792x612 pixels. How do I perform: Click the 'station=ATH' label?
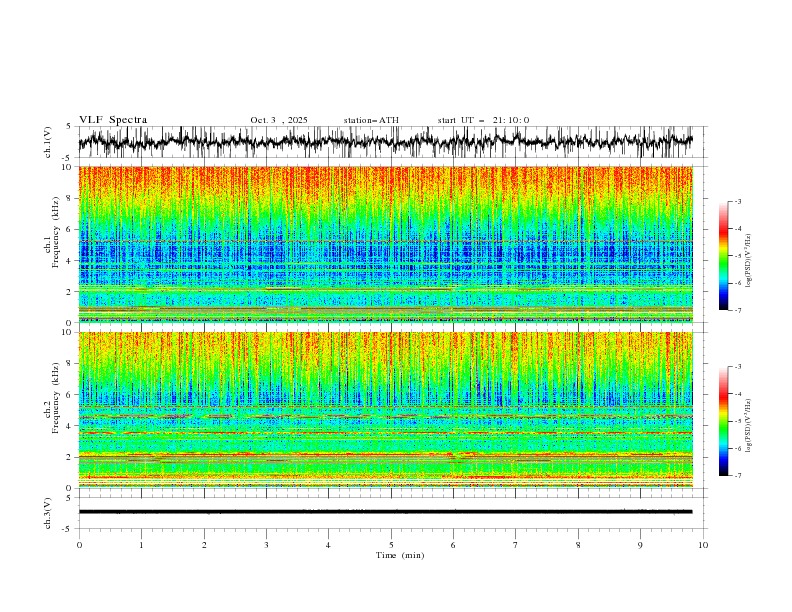pyautogui.click(x=371, y=120)
